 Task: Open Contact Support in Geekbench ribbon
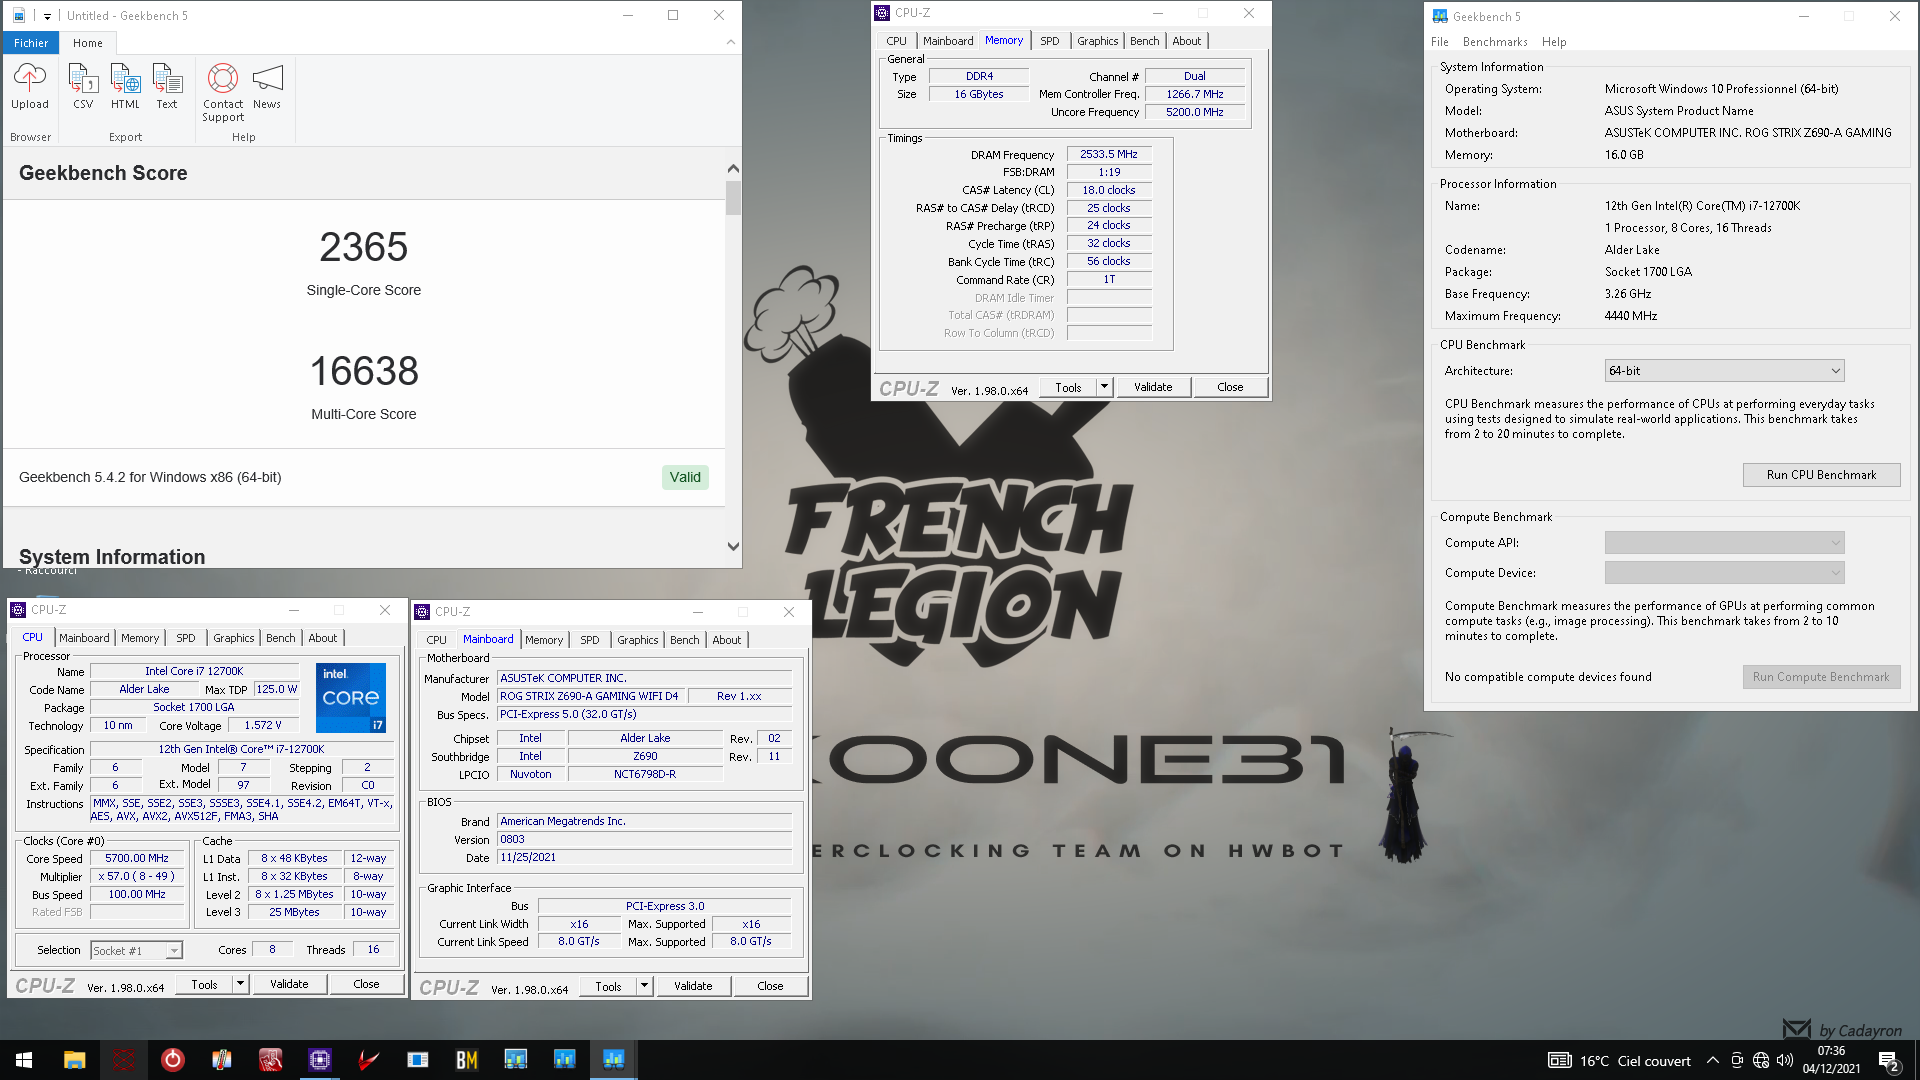coord(223,93)
